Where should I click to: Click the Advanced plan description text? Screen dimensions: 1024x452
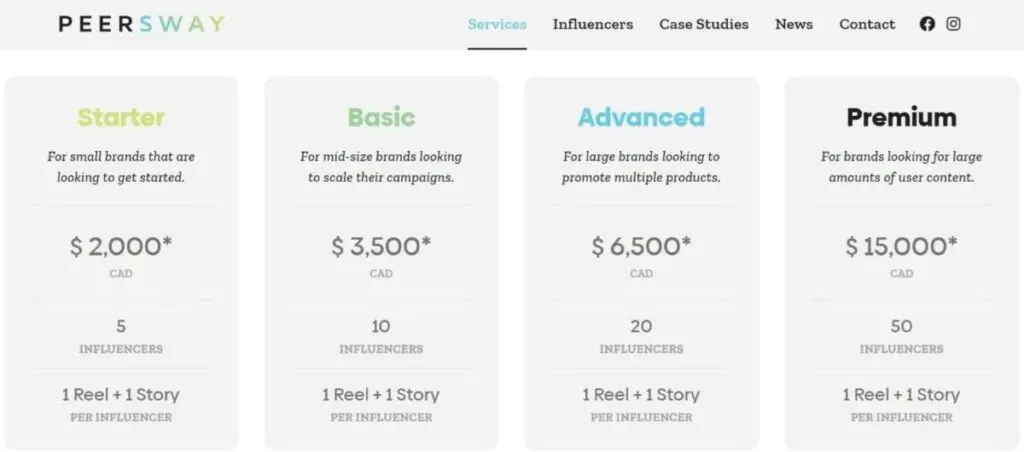click(x=641, y=167)
